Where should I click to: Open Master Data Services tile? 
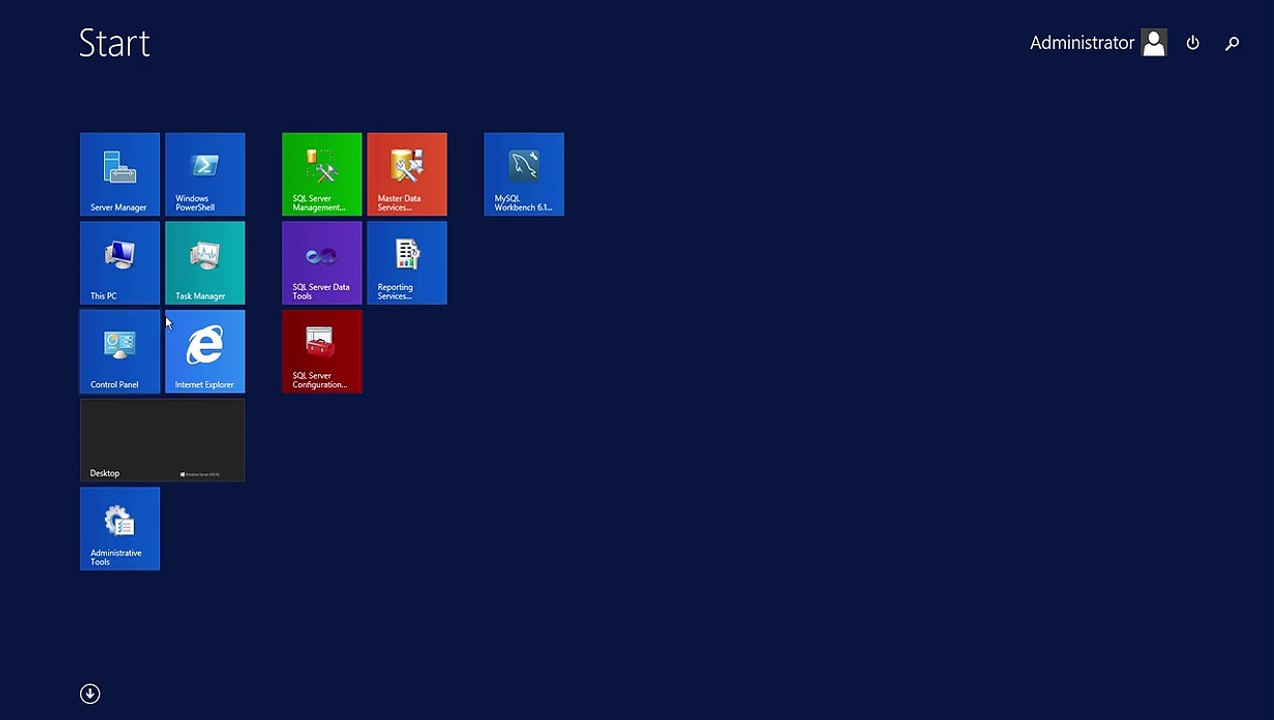point(407,174)
